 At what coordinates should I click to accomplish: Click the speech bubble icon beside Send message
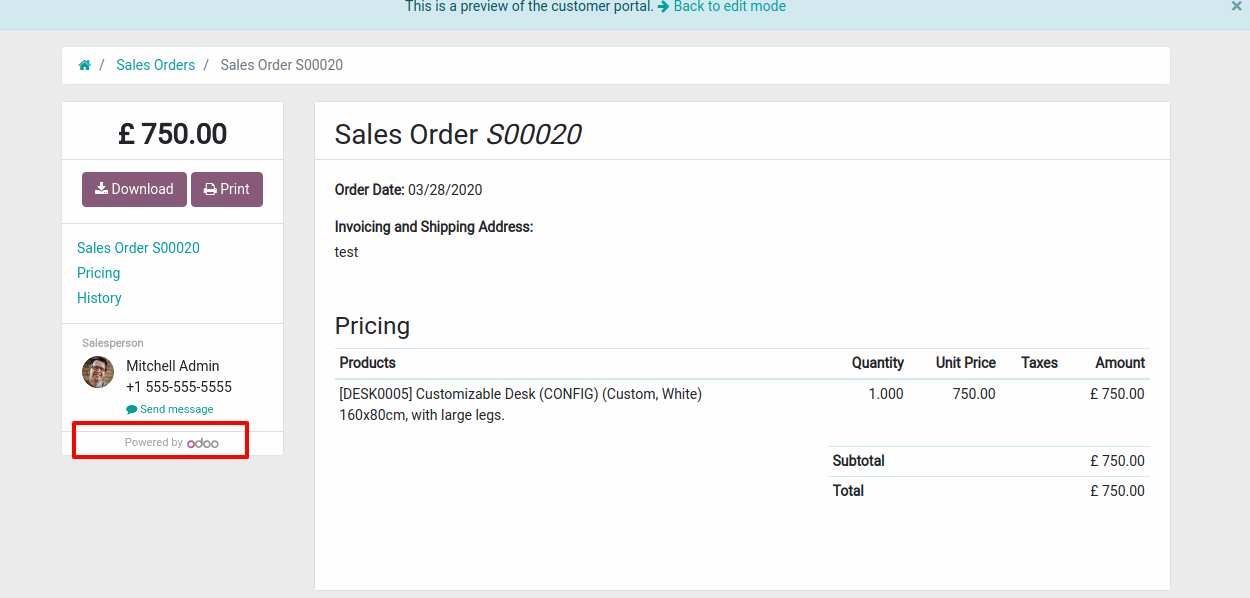tap(132, 410)
